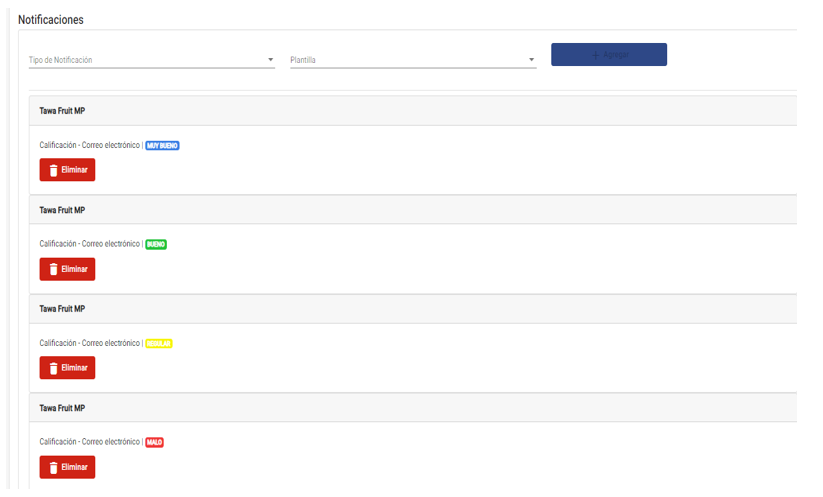Image resolution: width=823 pixels, height=497 pixels.
Task: Click trash icon on MUY BUENO notification
Action: pos(54,170)
